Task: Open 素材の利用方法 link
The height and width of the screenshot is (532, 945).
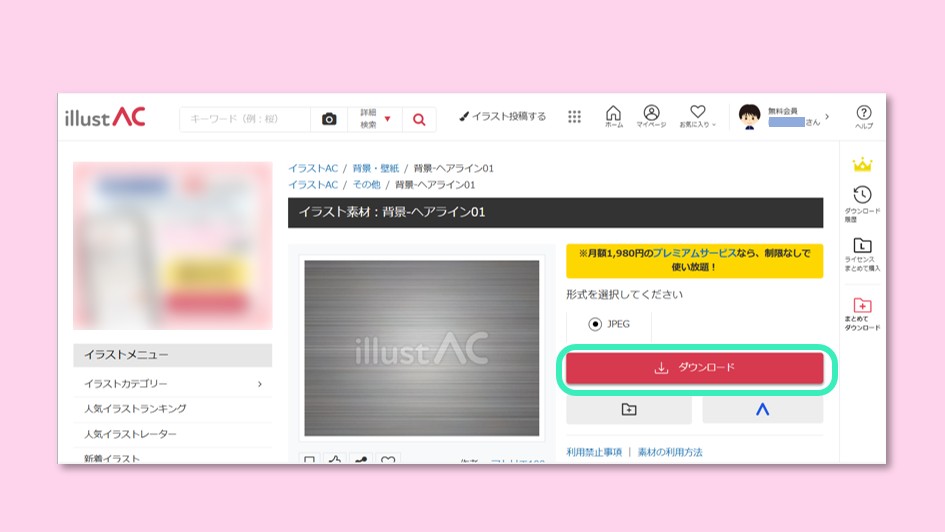Action: click(x=670, y=452)
